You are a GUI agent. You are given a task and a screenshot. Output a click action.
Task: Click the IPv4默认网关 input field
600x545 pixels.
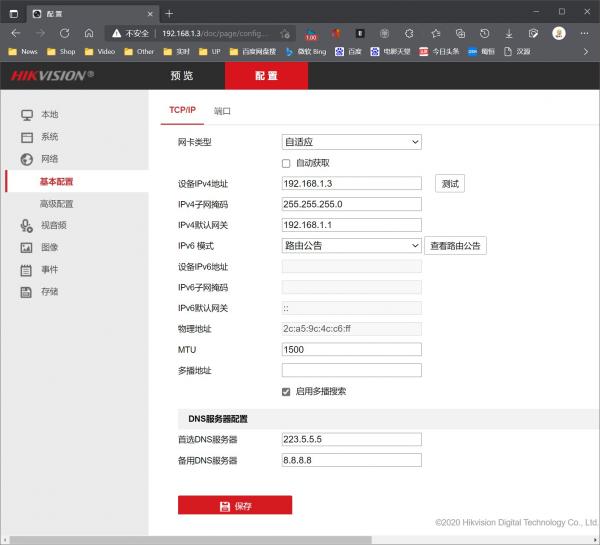tap(352, 225)
